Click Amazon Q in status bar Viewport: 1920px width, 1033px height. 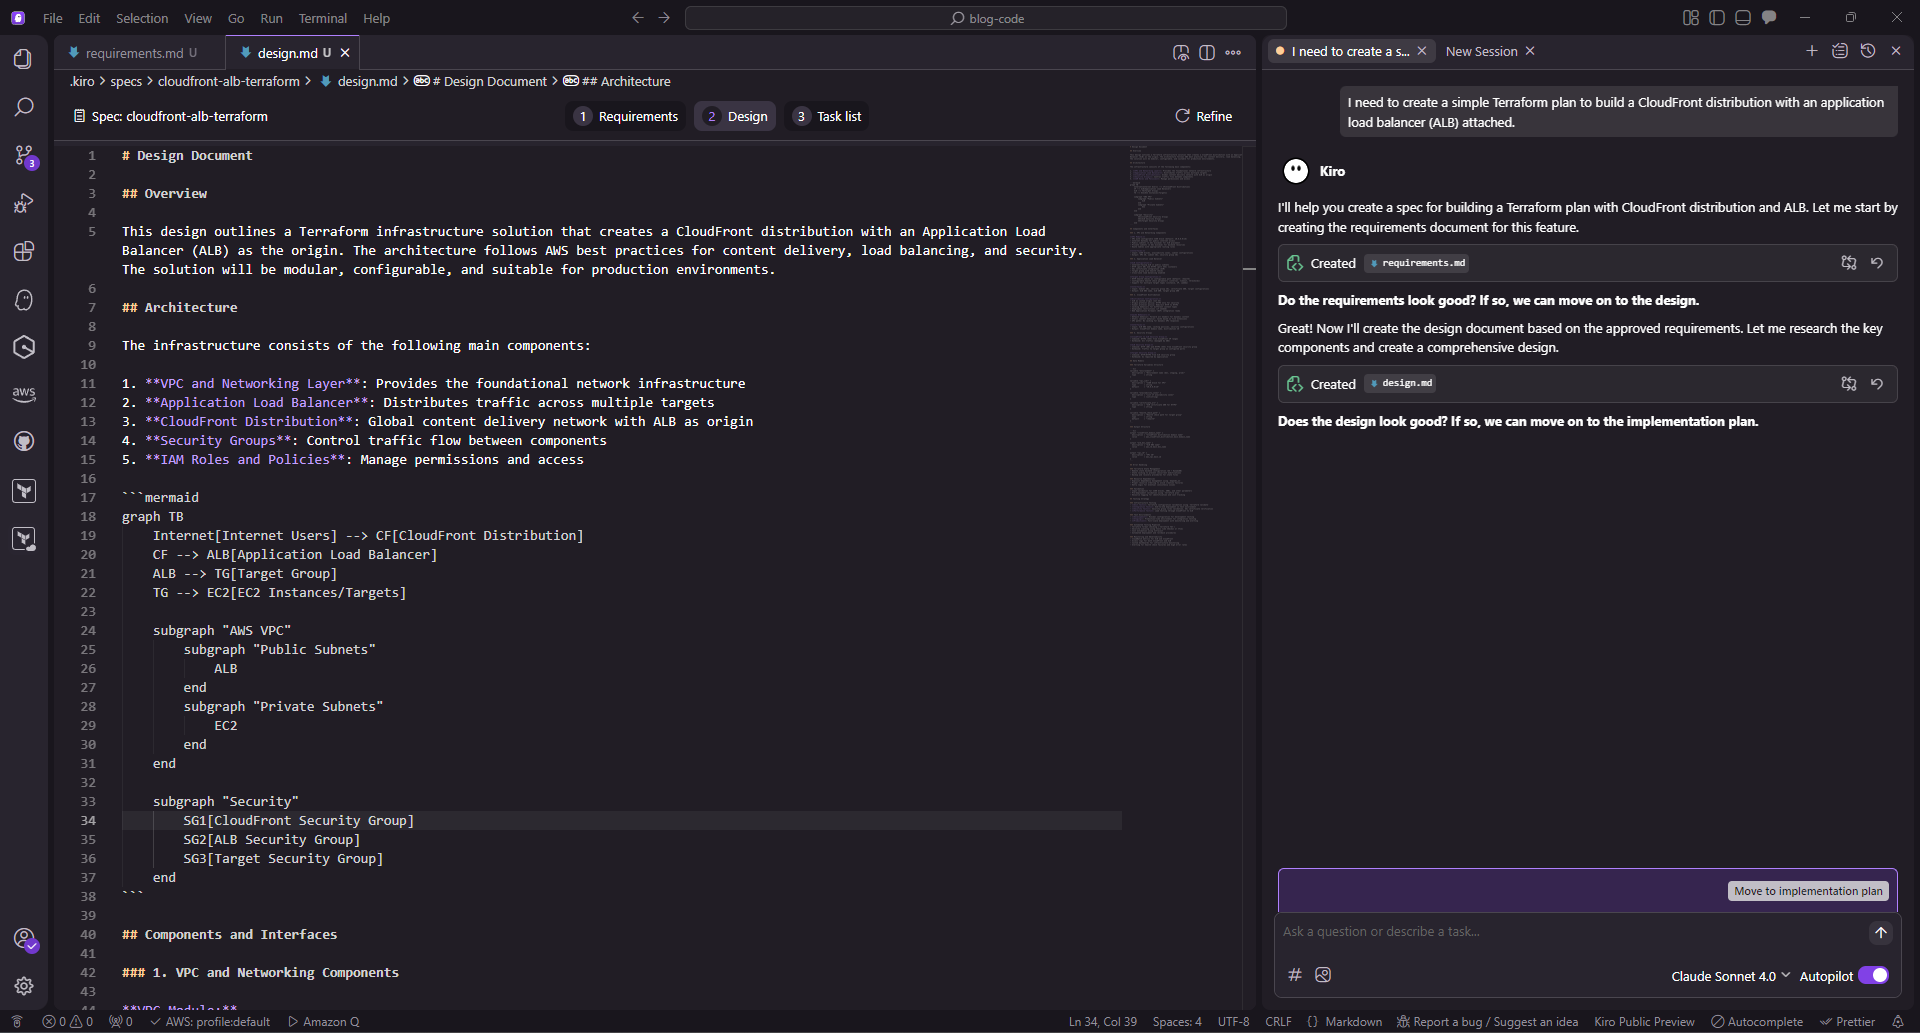[x=324, y=1022]
